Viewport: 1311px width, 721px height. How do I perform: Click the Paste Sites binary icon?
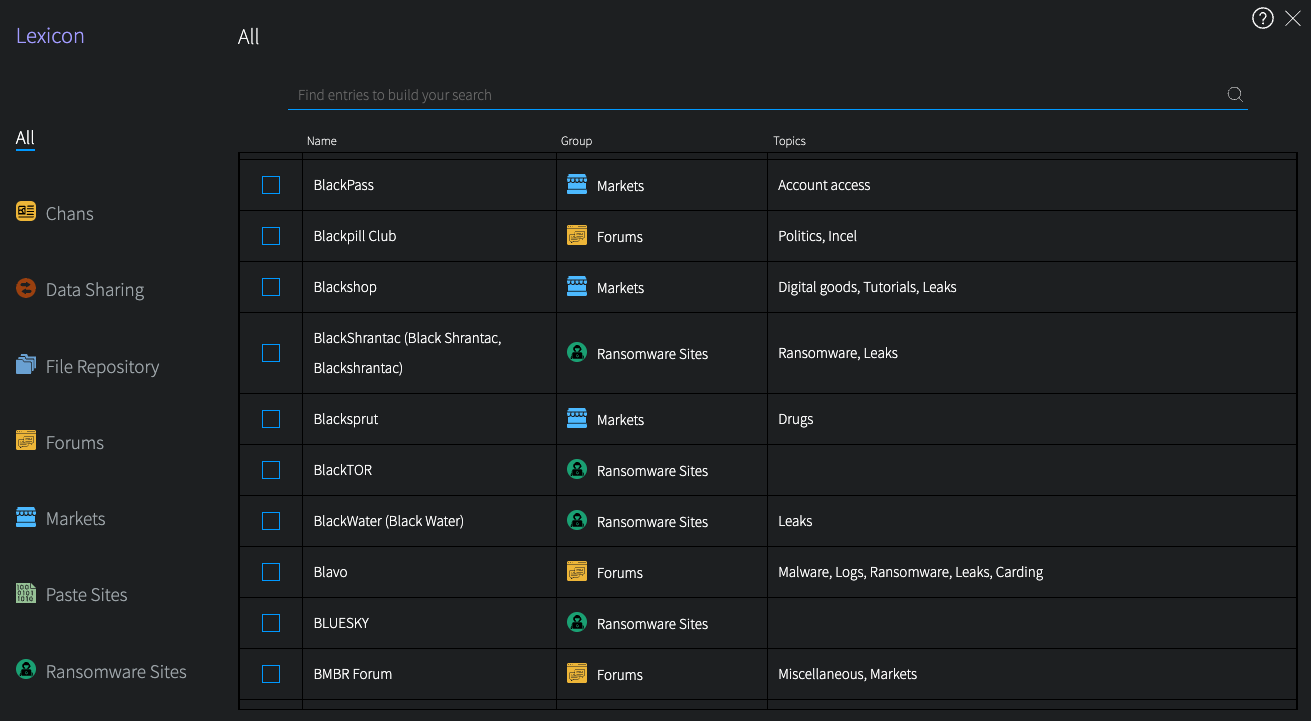(26, 593)
